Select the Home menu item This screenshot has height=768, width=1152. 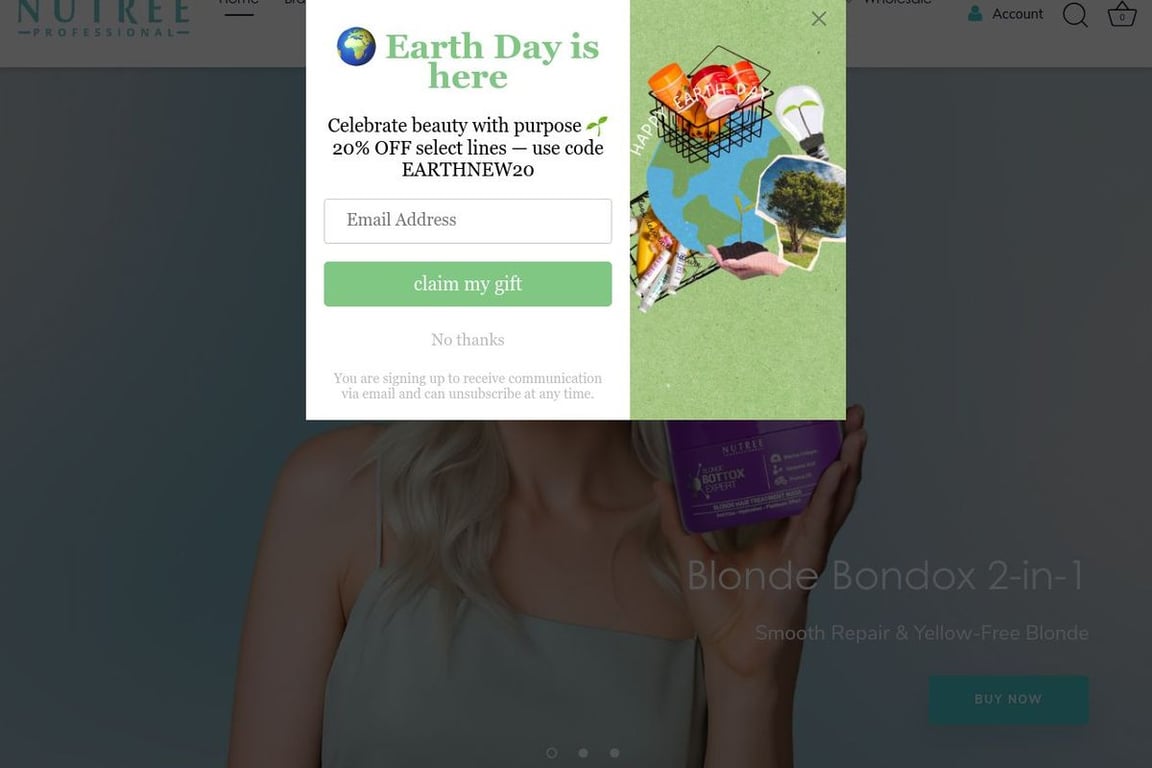239,3
